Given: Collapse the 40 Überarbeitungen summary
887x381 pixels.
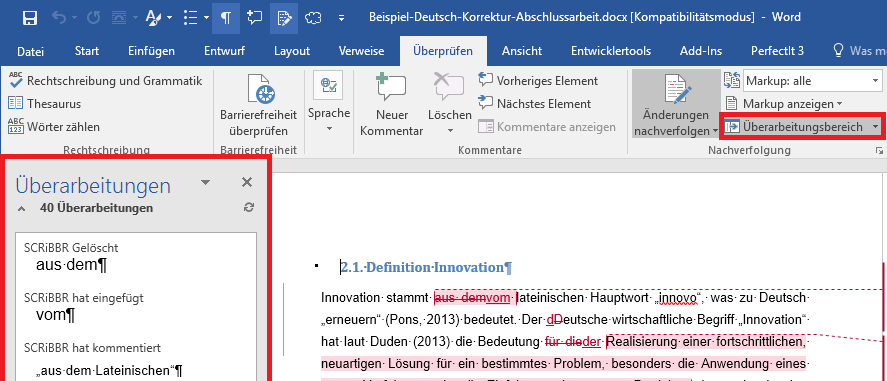Looking at the screenshot, I should tap(21, 209).
